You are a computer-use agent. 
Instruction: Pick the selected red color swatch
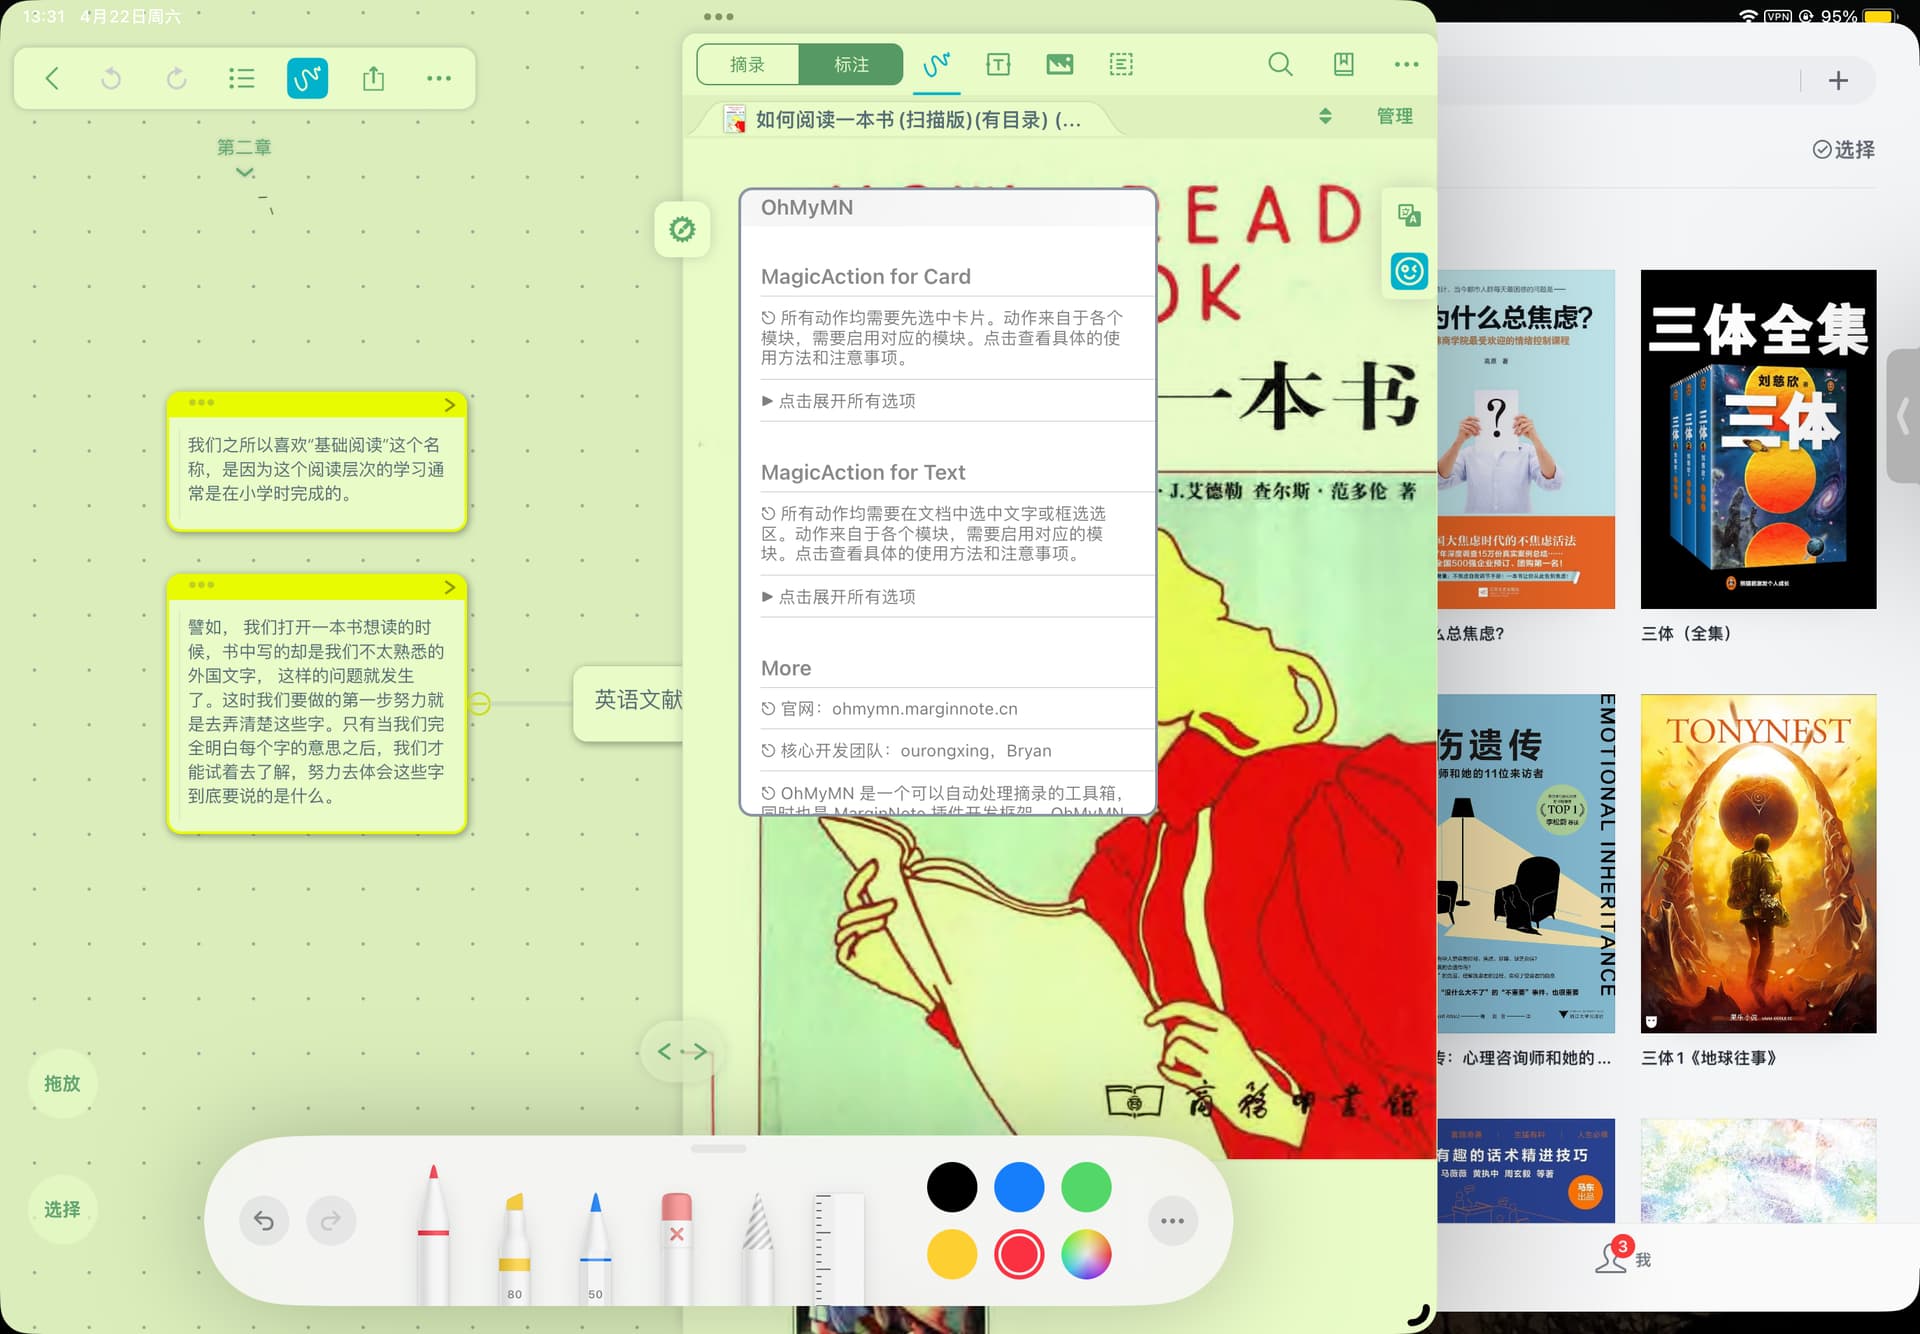coord(1019,1255)
